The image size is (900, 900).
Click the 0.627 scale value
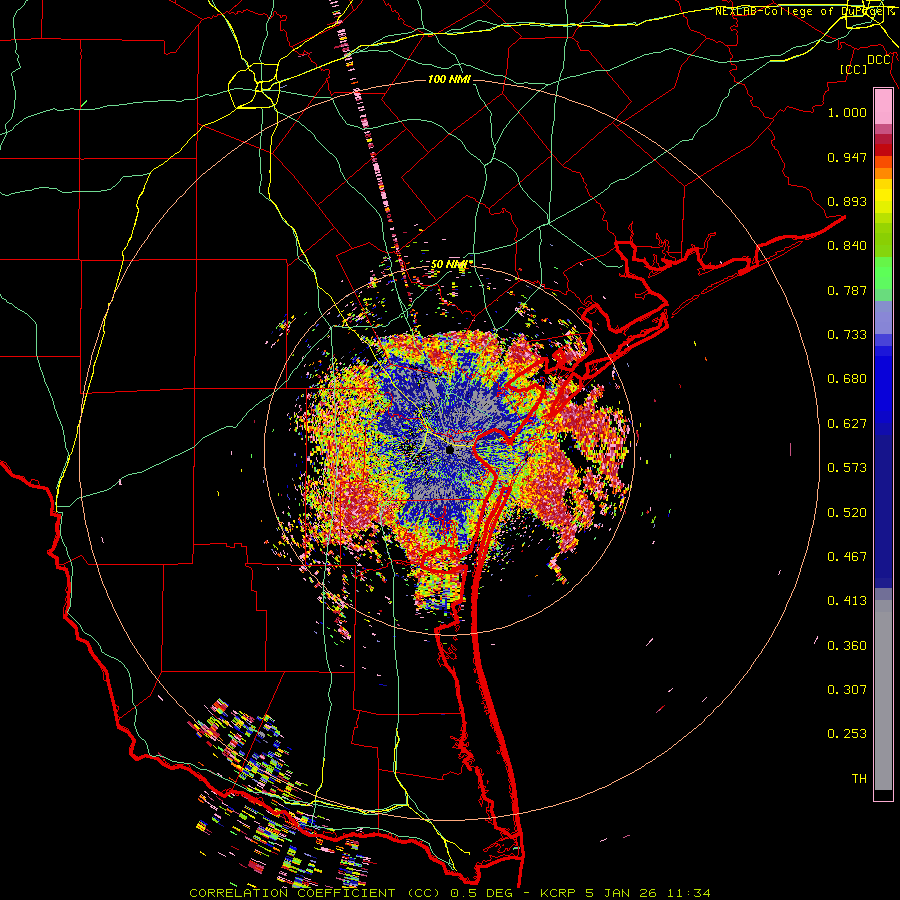coord(847,424)
